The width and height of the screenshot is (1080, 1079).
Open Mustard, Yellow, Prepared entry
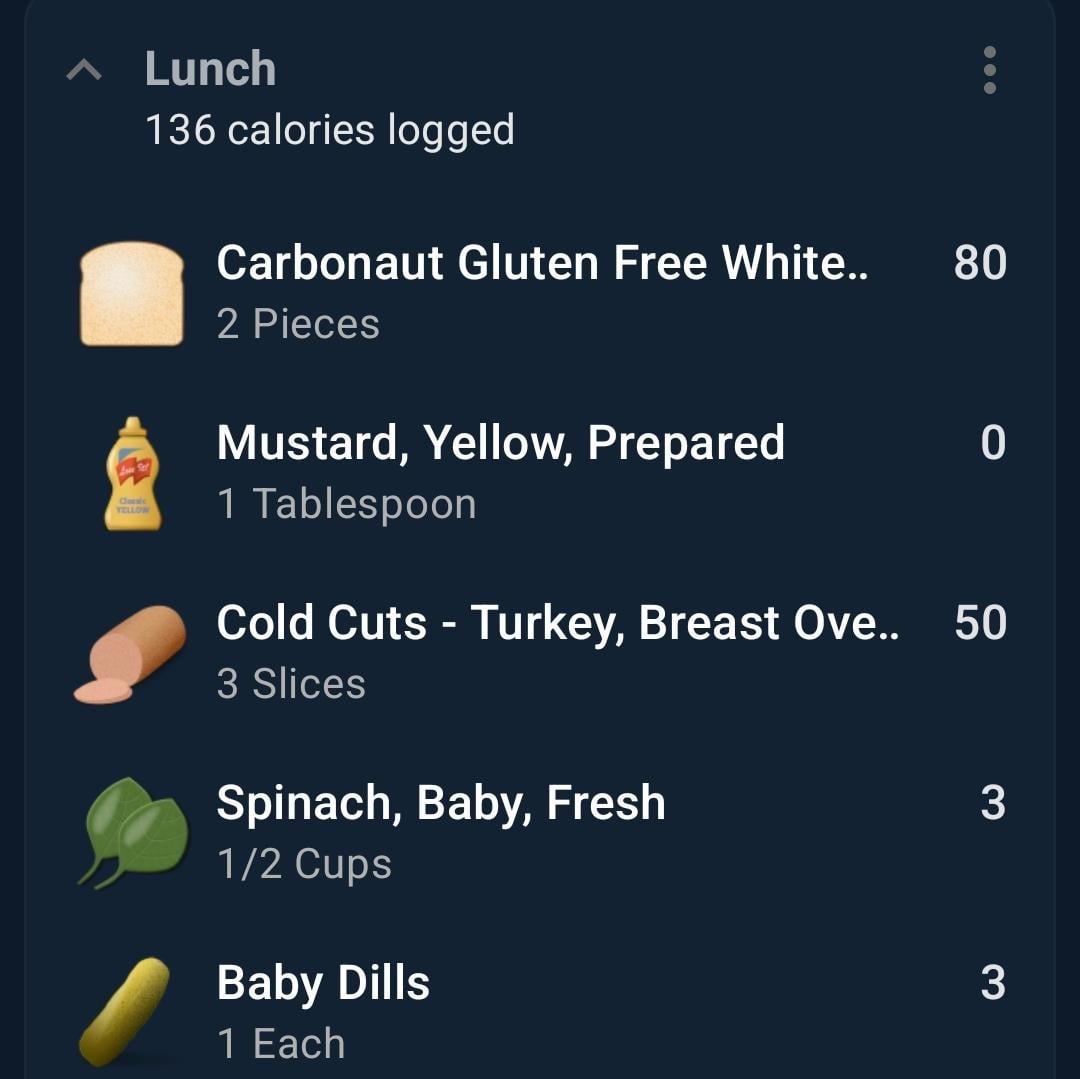pyautogui.click(x=540, y=474)
